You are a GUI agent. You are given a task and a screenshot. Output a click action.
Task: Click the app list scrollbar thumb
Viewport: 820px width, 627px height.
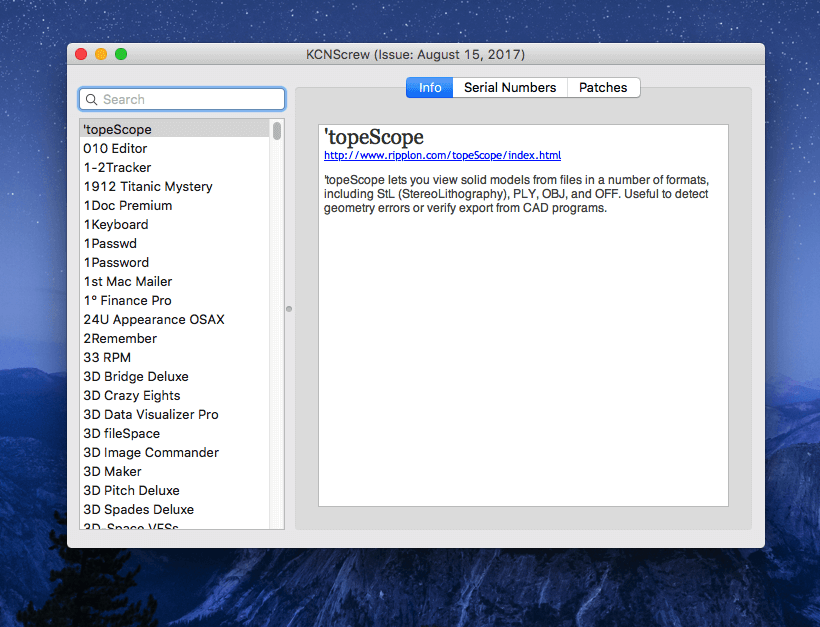tap(277, 131)
